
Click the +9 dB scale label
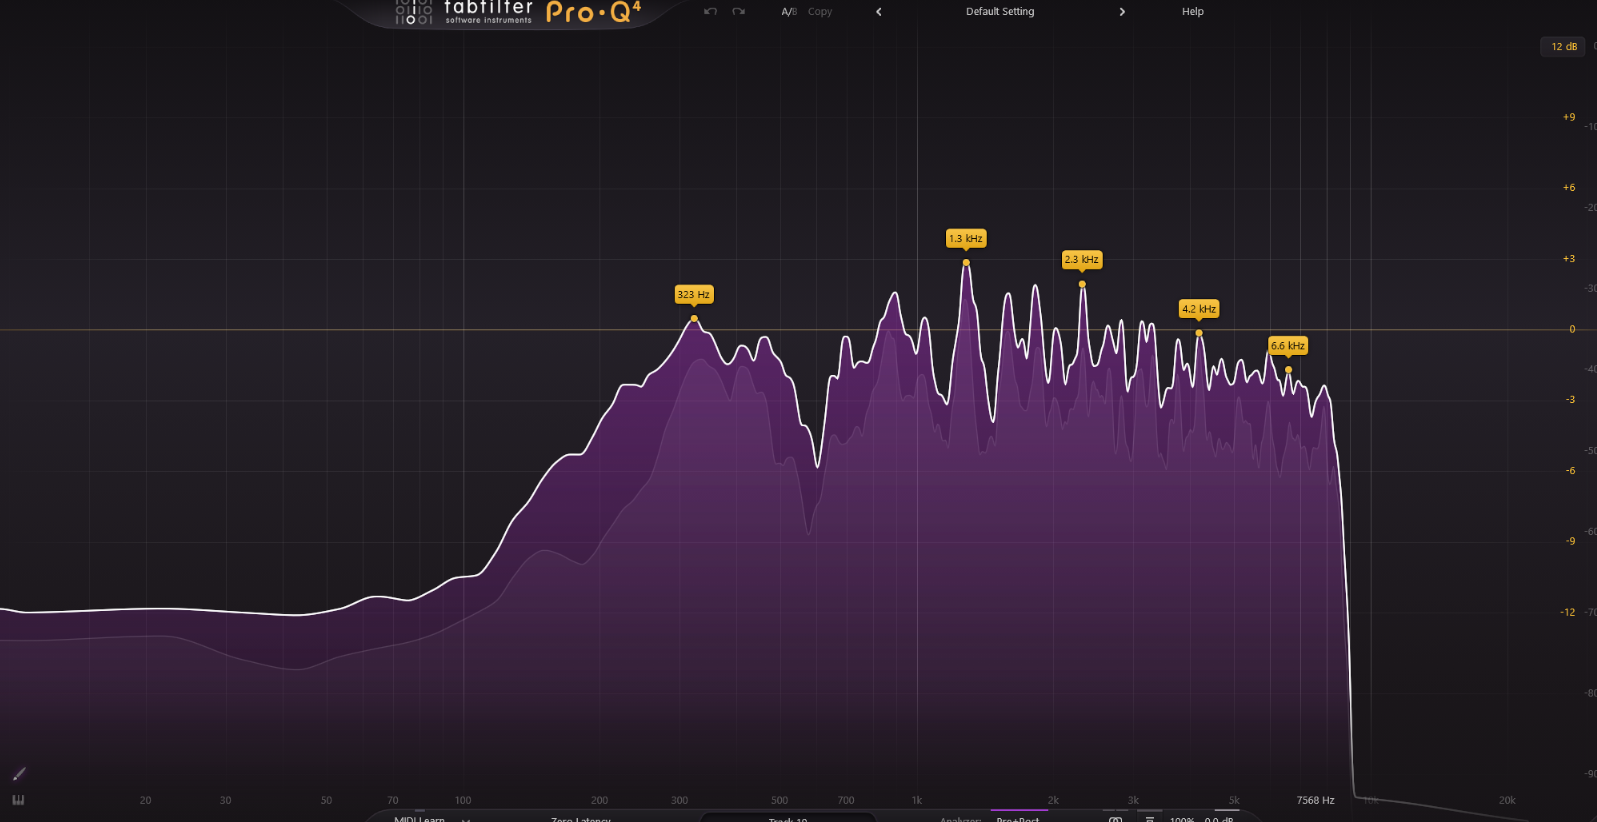[1569, 117]
